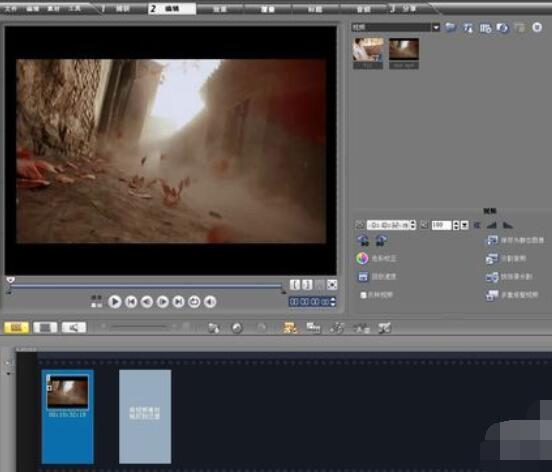Viewport: 552px width, 472px height.
Task: Enable the Reverse Video checkbox
Action: [363, 295]
